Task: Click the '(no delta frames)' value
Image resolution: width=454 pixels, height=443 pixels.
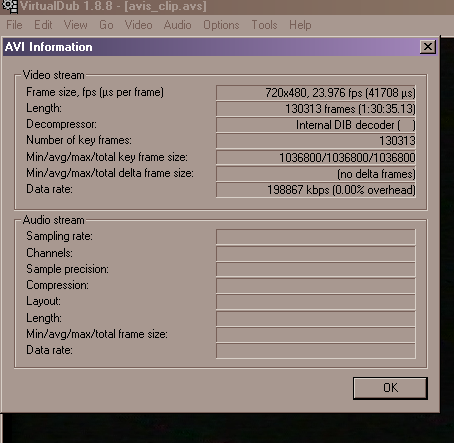Action: point(316,174)
